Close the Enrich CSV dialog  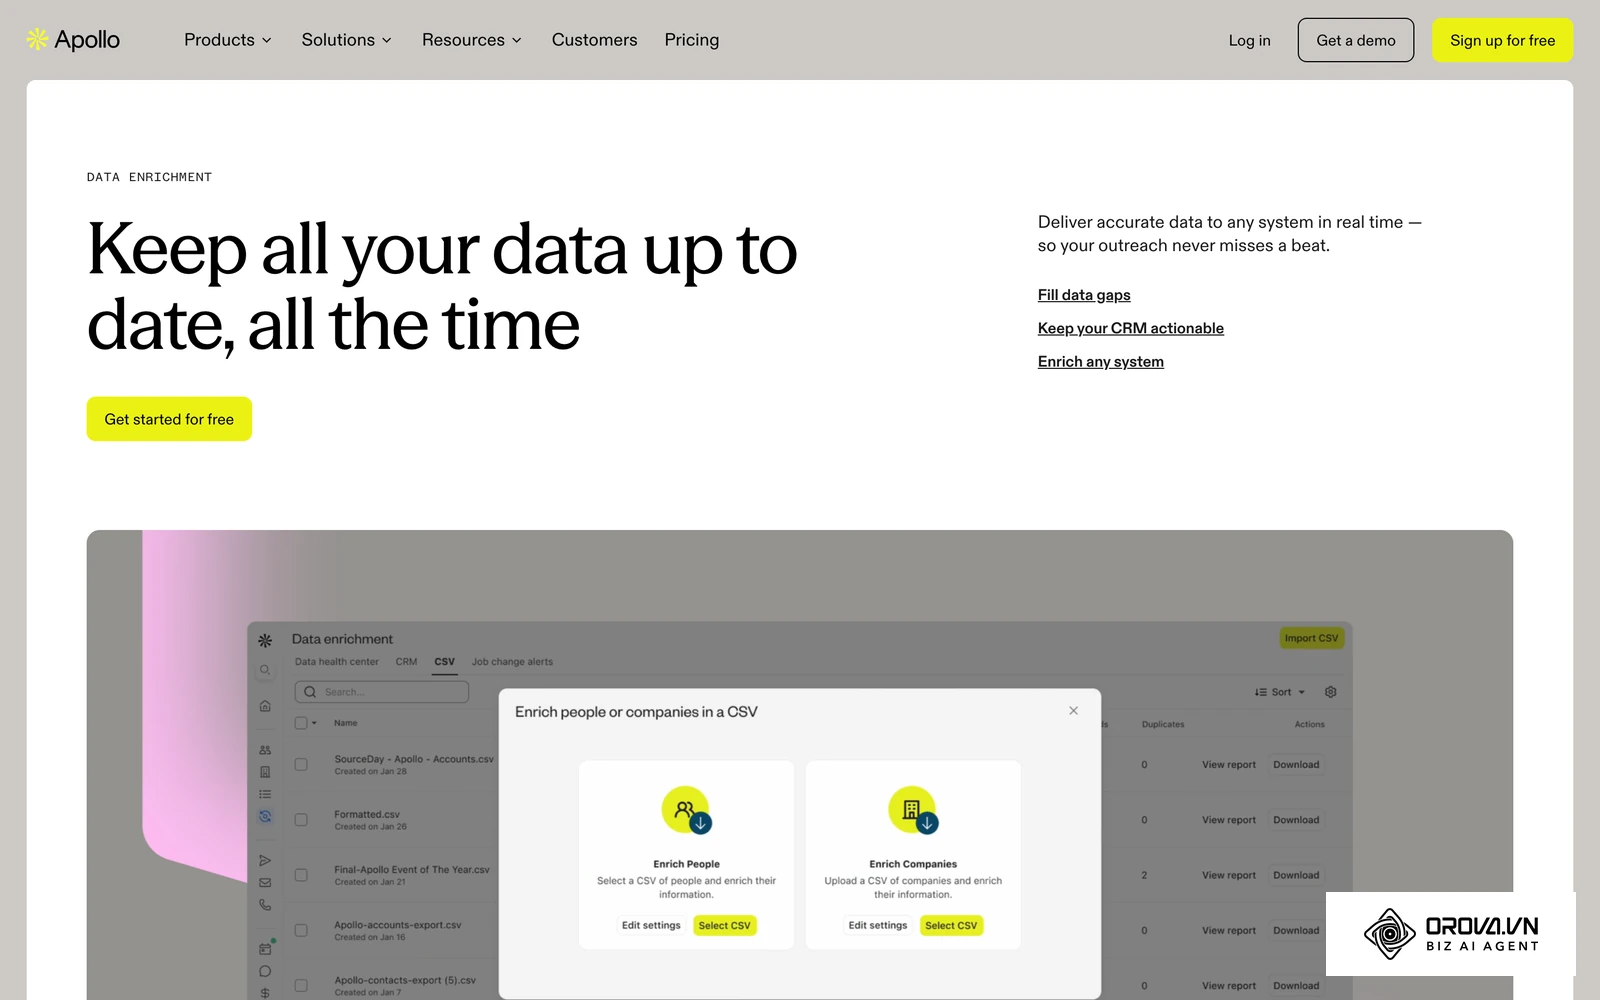point(1073,711)
